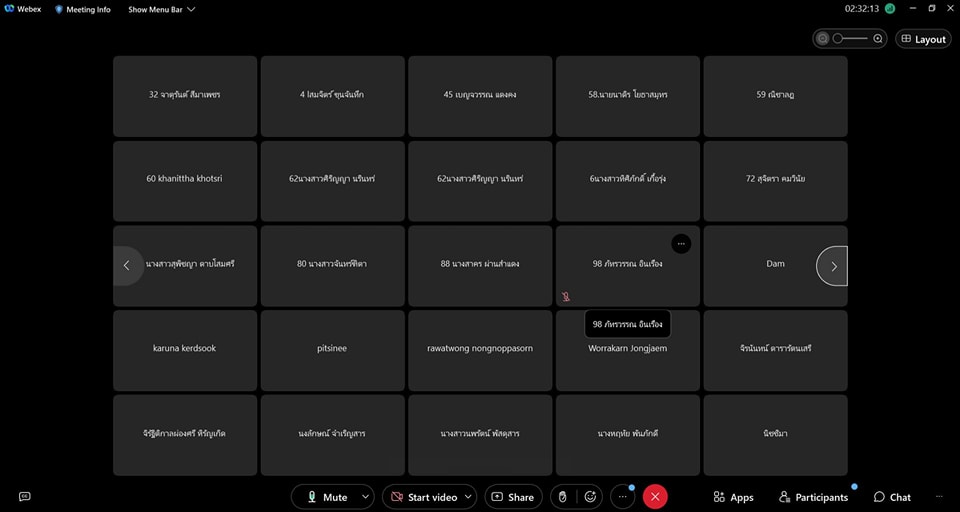Open audio options arrow beside Mute
The height and width of the screenshot is (512, 960).
click(x=366, y=497)
